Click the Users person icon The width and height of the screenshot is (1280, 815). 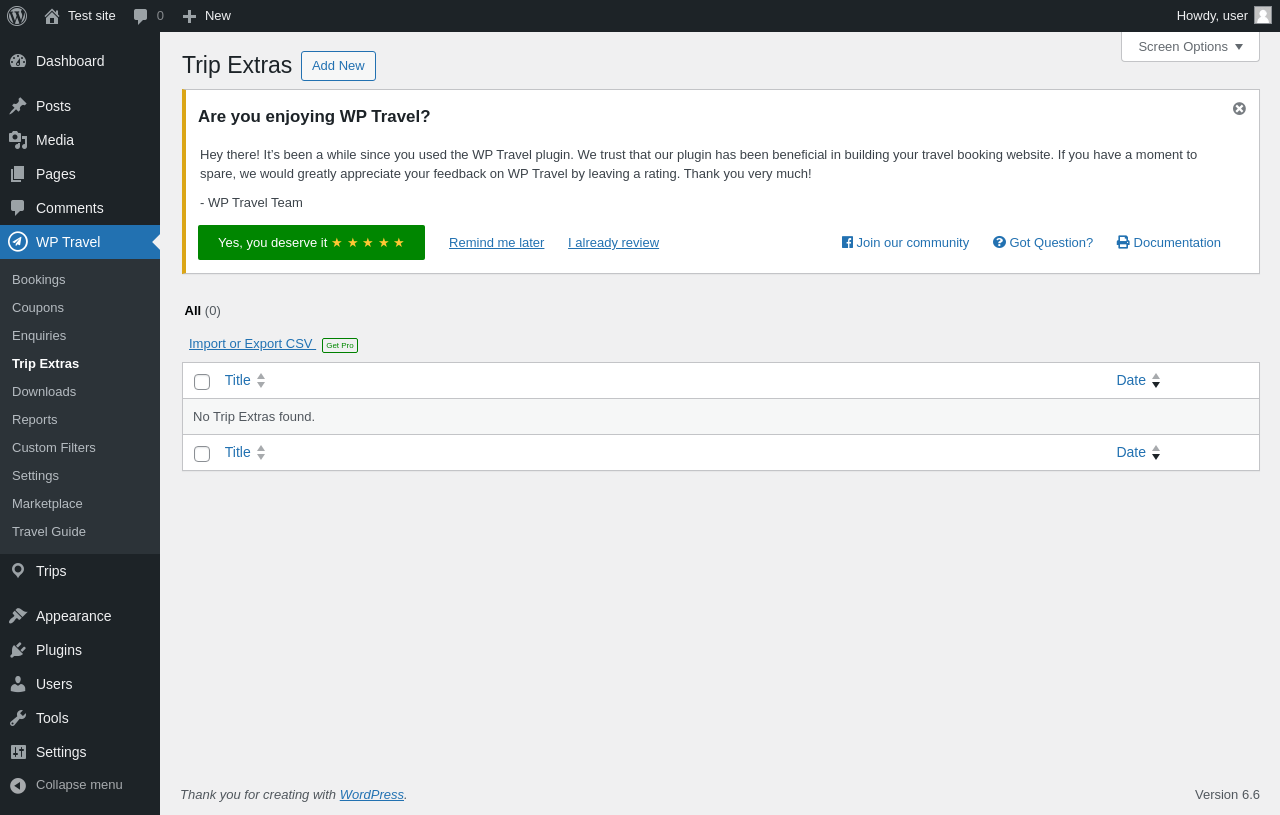[18, 684]
